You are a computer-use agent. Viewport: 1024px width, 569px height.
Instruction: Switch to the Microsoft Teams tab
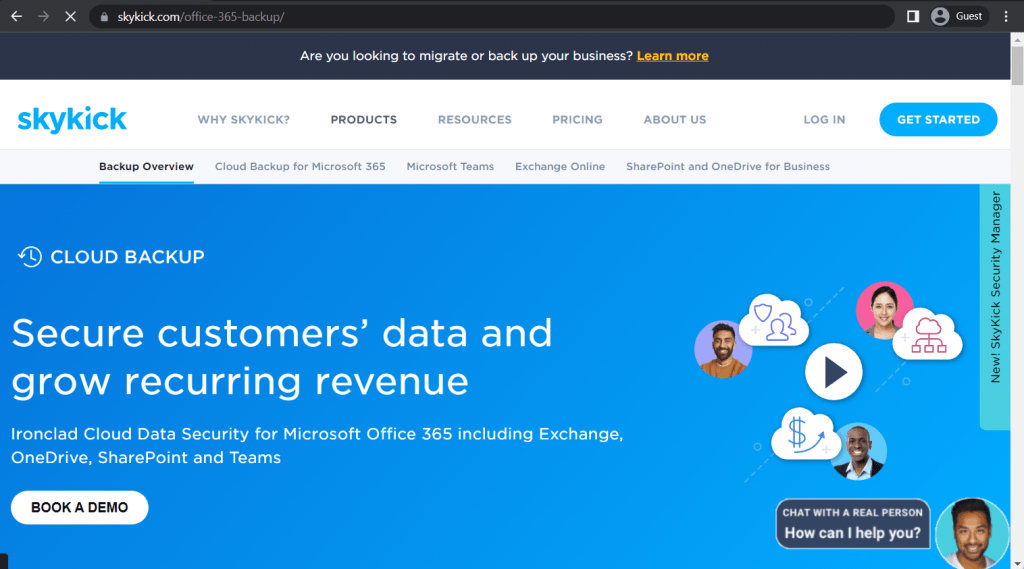(x=450, y=167)
